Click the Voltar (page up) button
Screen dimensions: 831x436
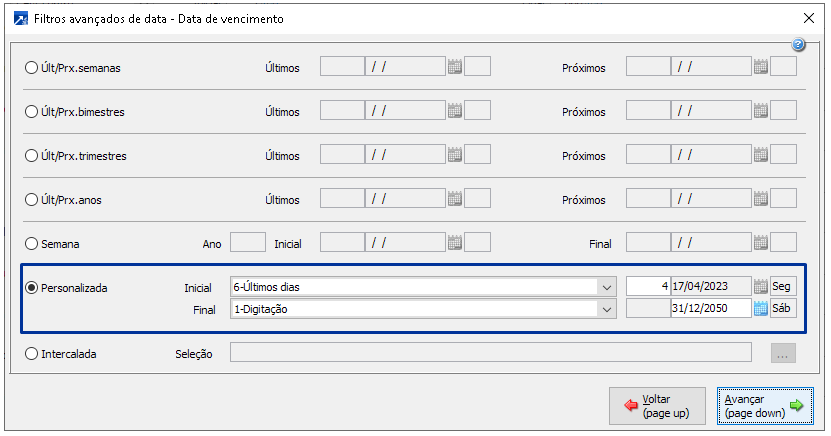pos(657,405)
